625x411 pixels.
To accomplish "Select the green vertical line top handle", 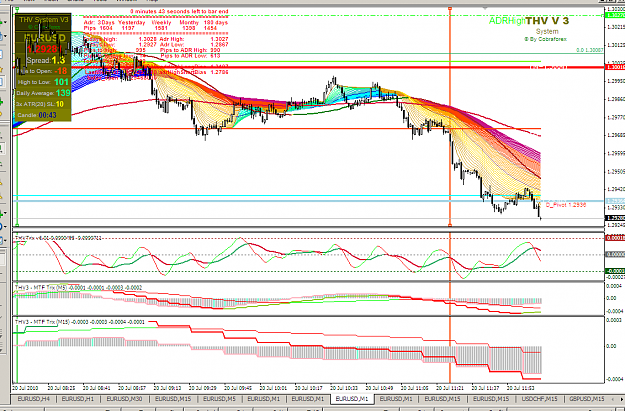I will pos(17,8).
